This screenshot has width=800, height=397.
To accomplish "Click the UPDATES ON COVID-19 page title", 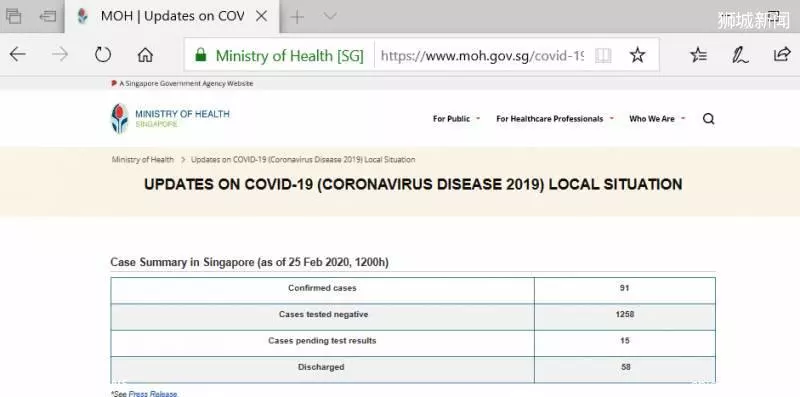I will 413,184.
